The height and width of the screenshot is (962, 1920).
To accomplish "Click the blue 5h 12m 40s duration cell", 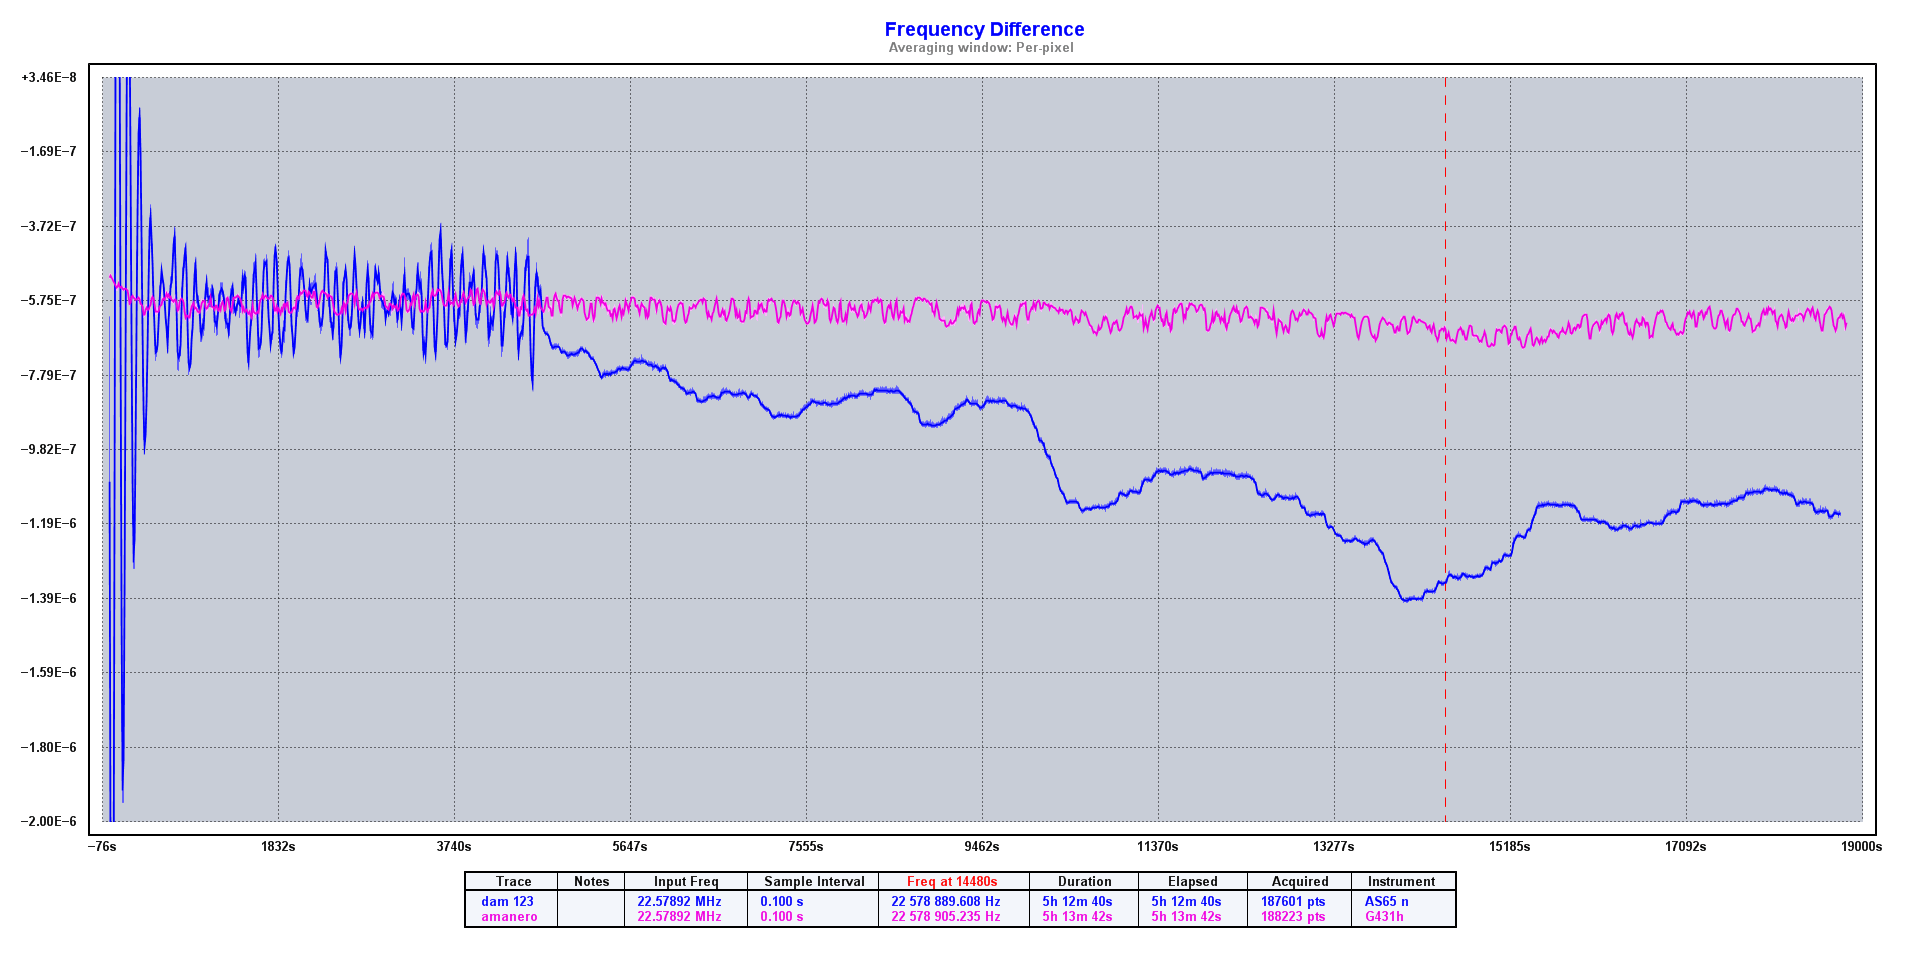I will 1077,901.
